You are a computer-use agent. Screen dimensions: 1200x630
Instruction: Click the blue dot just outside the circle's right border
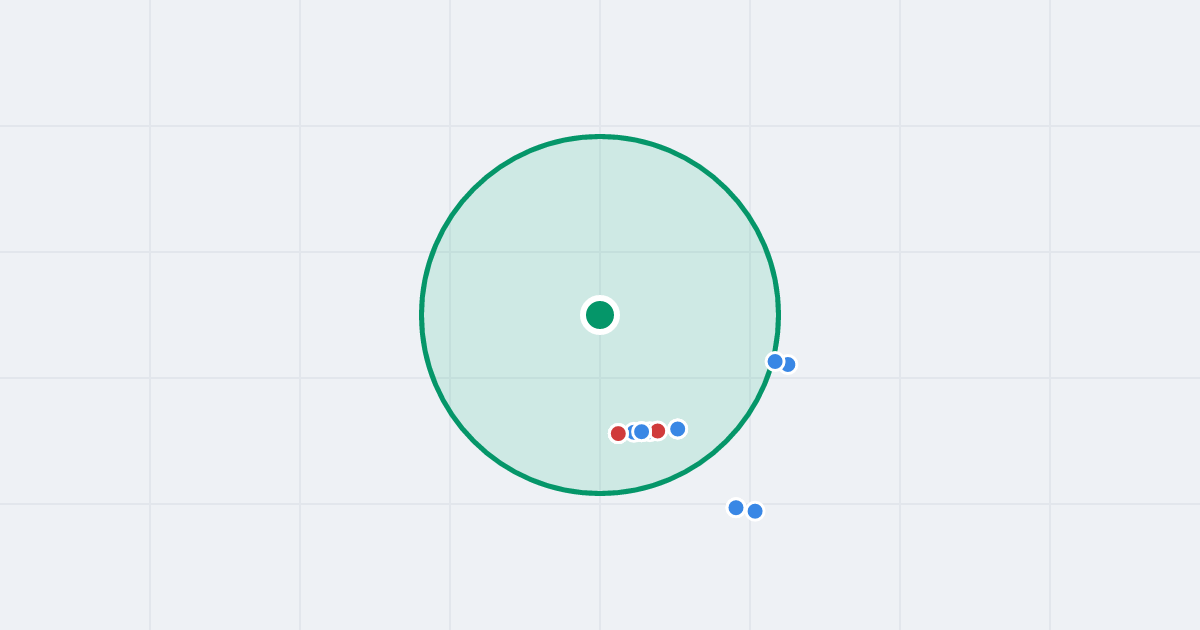click(788, 365)
